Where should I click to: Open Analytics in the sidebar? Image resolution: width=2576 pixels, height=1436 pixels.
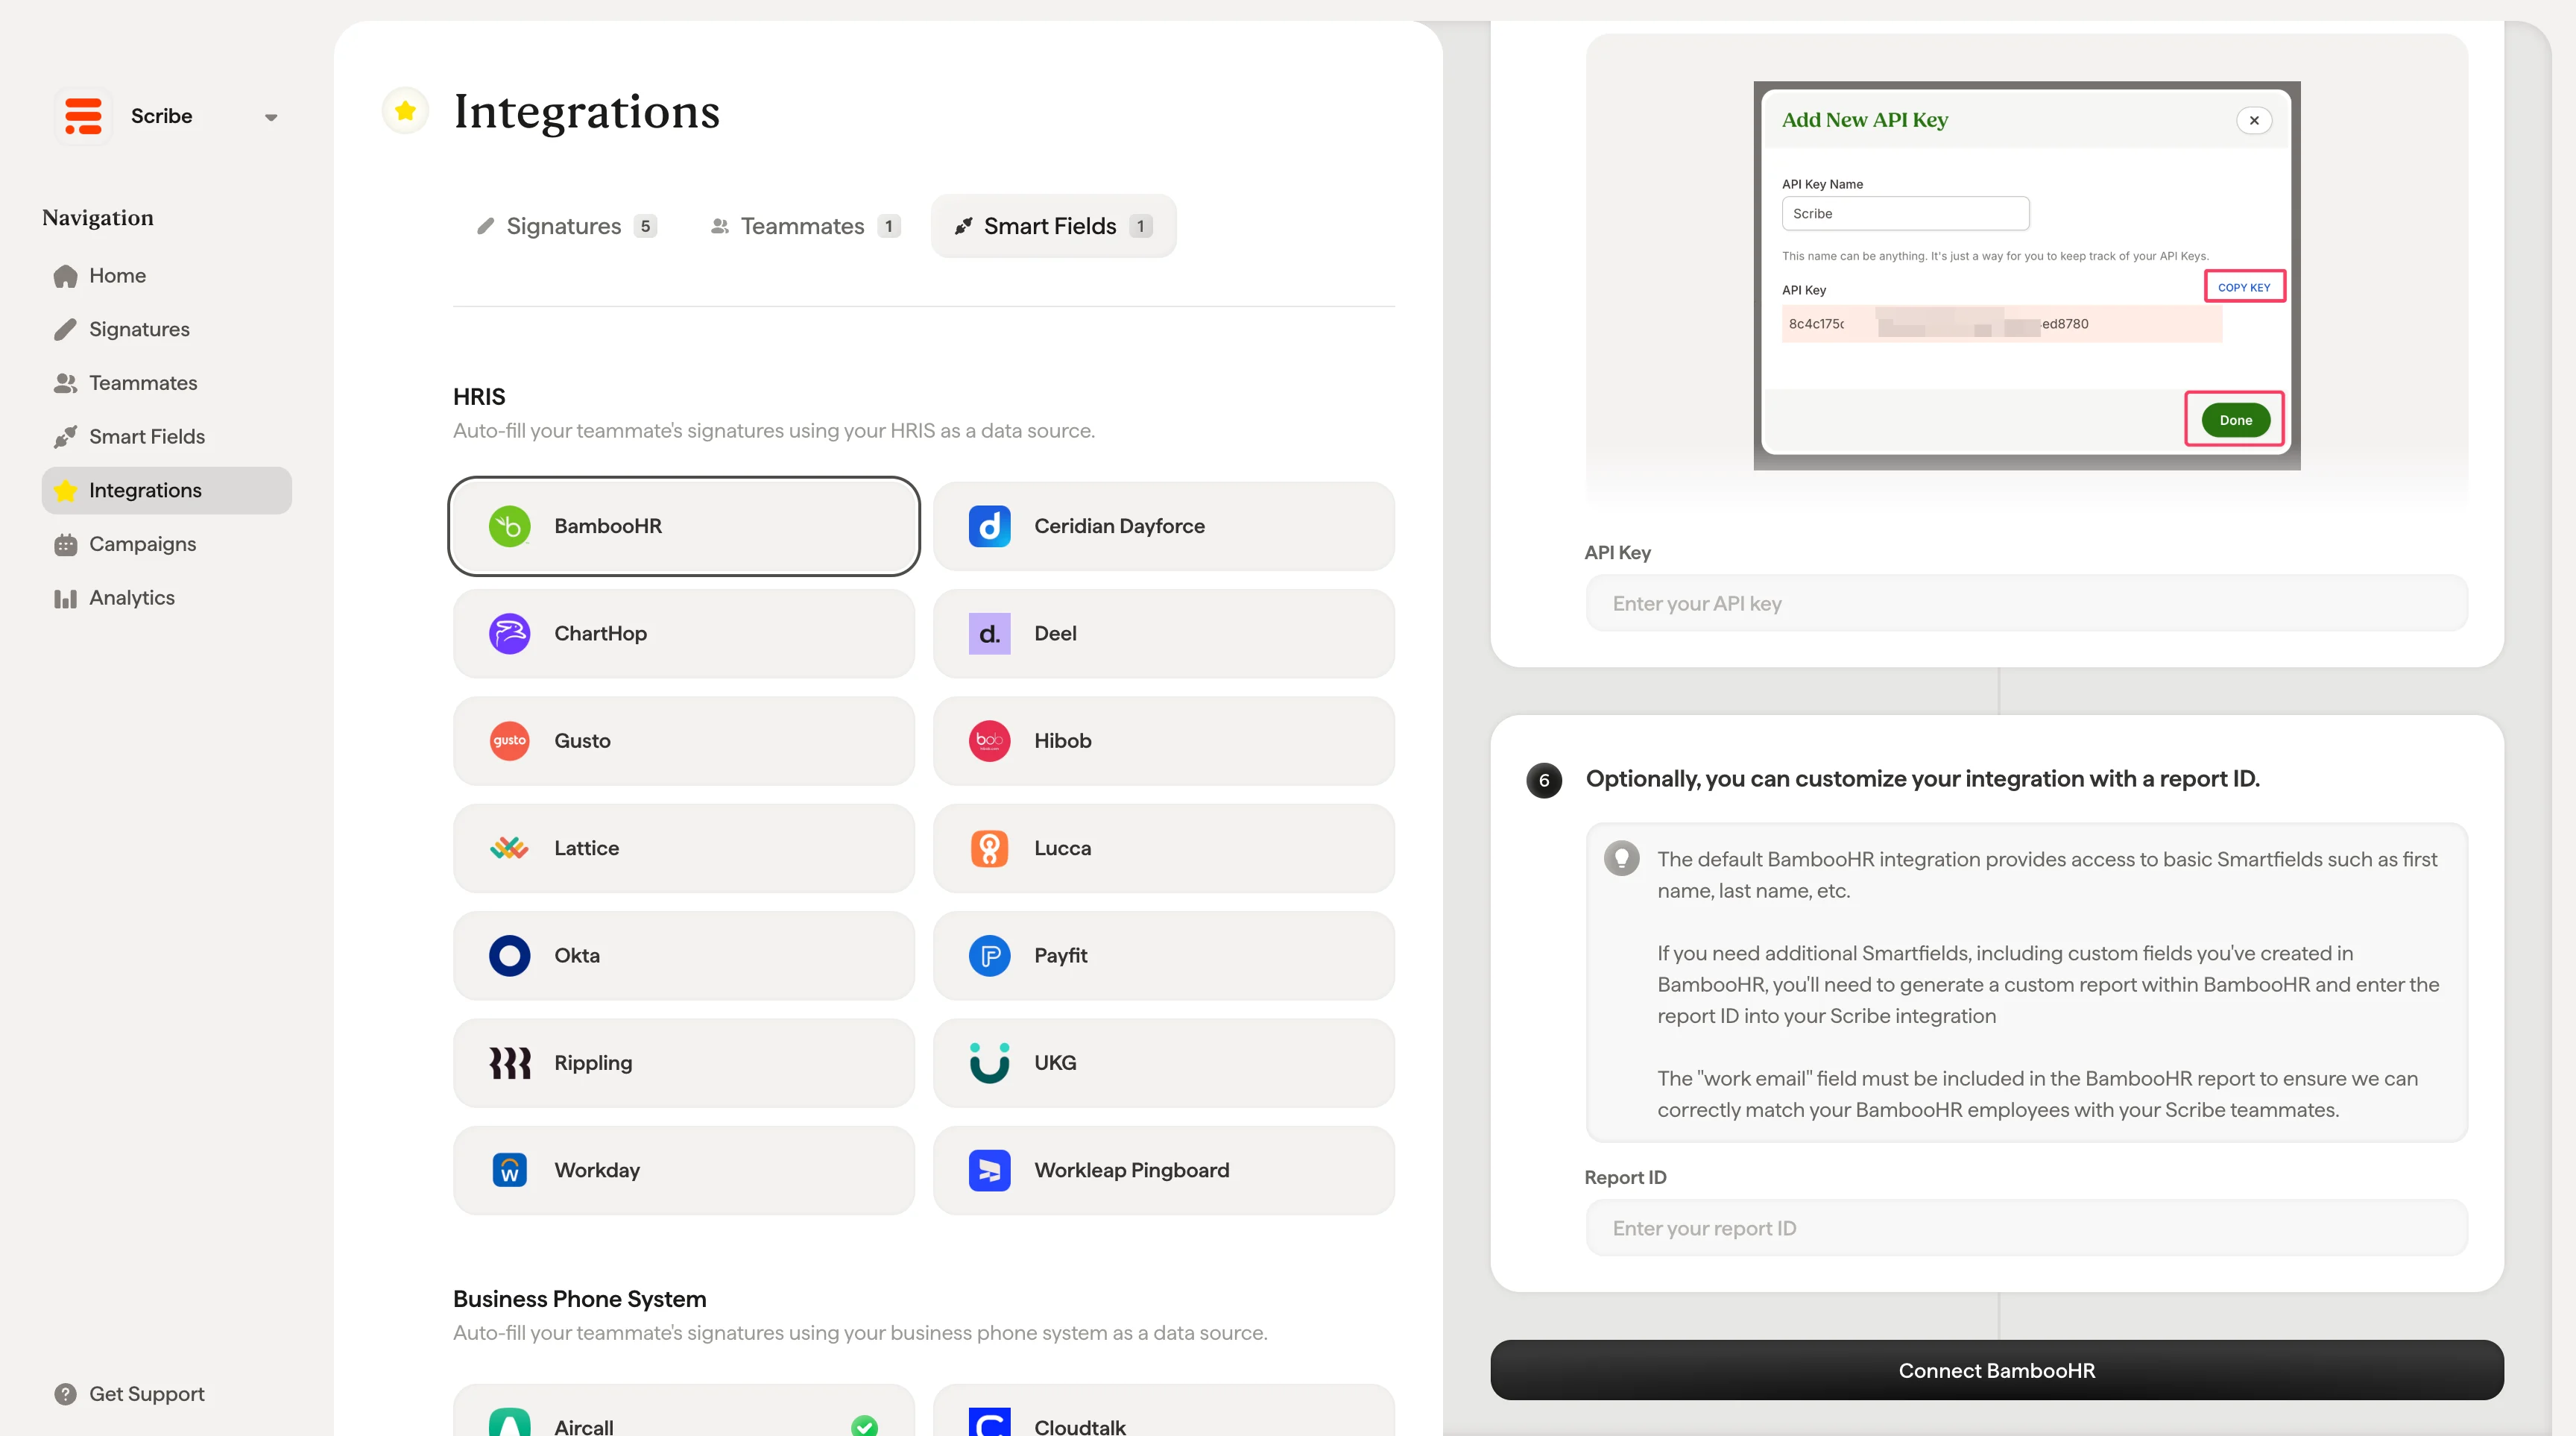click(x=166, y=598)
